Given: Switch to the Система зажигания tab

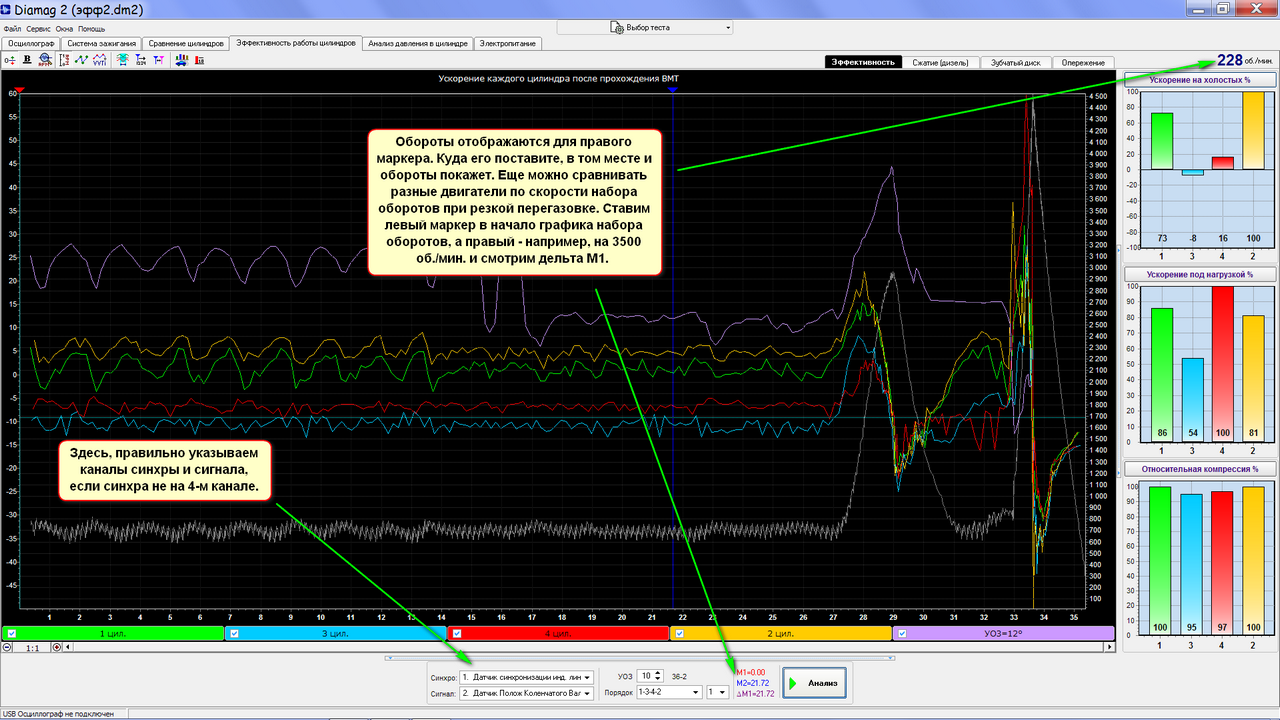Looking at the screenshot, I should point(101,43).
